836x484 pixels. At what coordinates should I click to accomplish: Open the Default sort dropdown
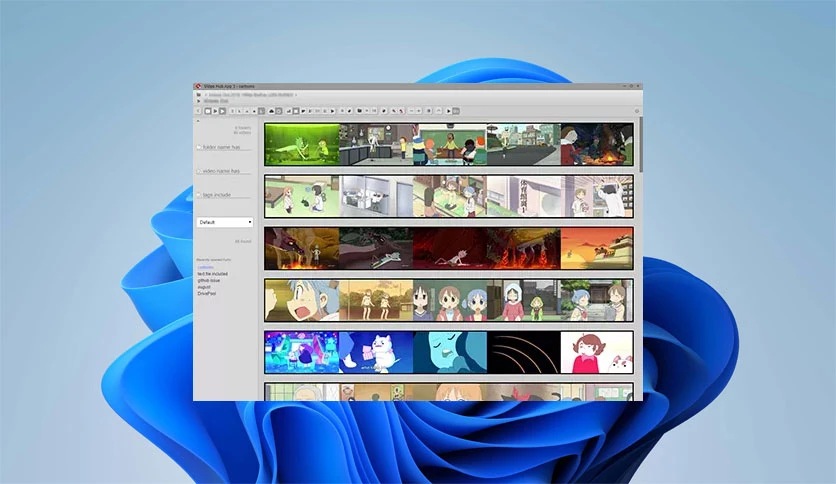point(224,222)
